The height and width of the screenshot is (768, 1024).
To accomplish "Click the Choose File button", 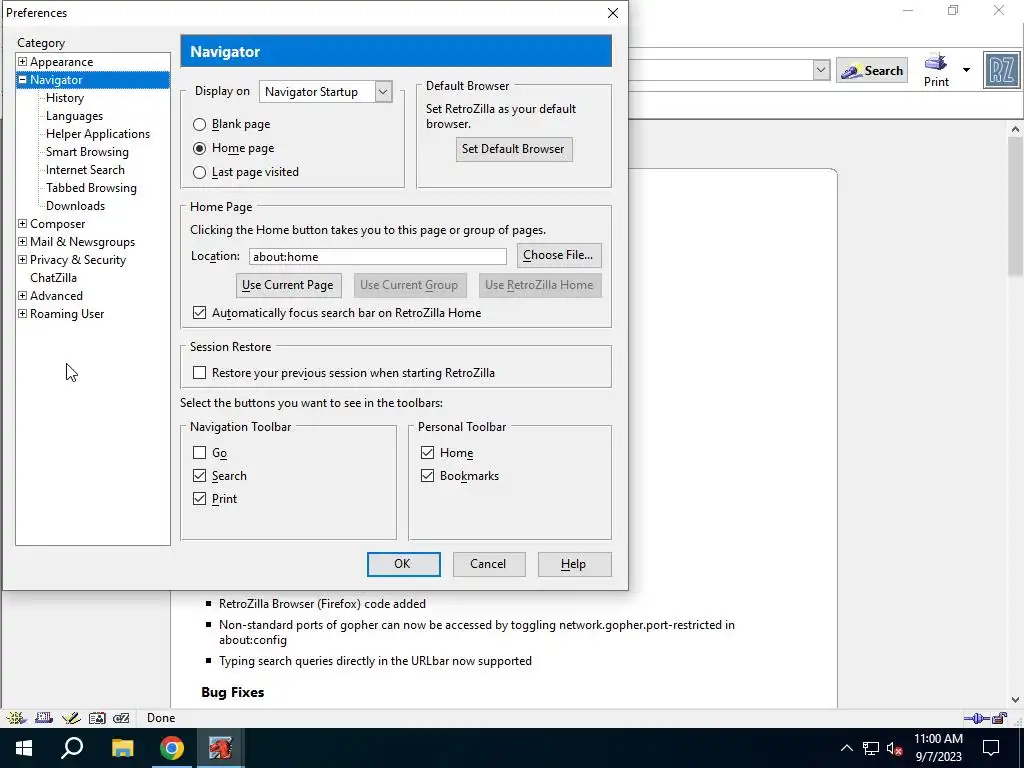I will point(558,255).
